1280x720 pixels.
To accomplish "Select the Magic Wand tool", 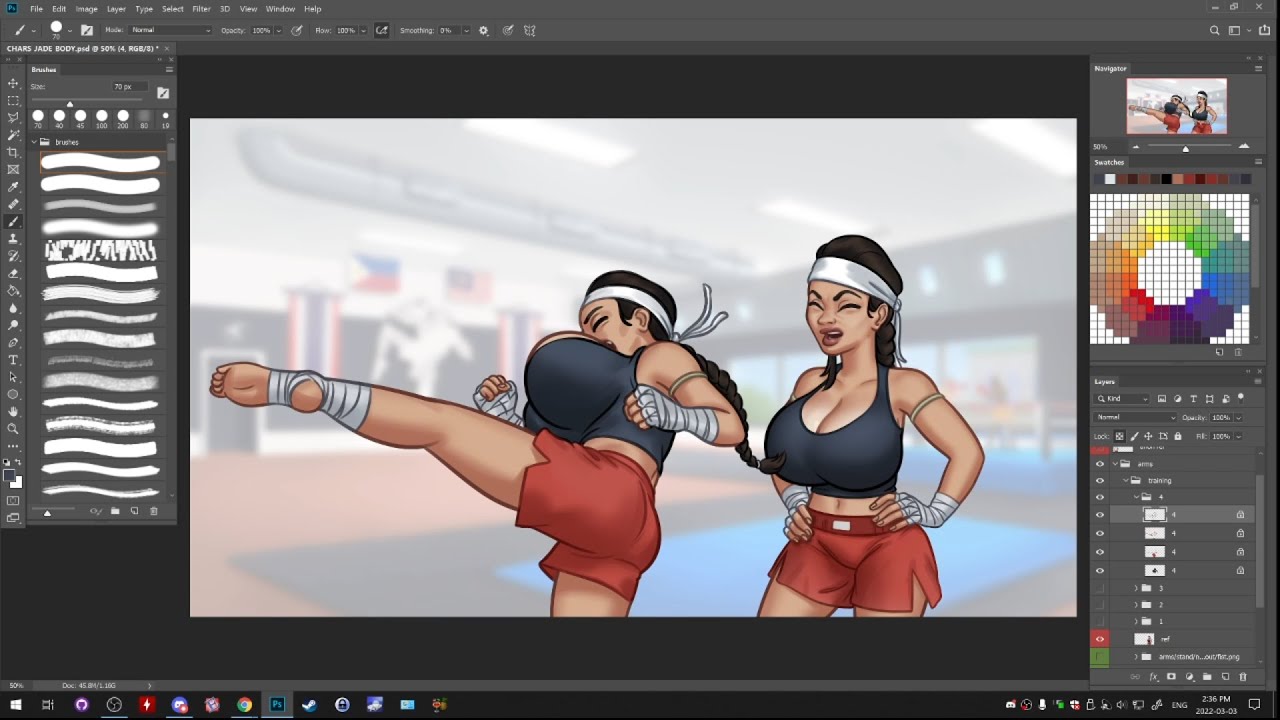I will [13, 134].
